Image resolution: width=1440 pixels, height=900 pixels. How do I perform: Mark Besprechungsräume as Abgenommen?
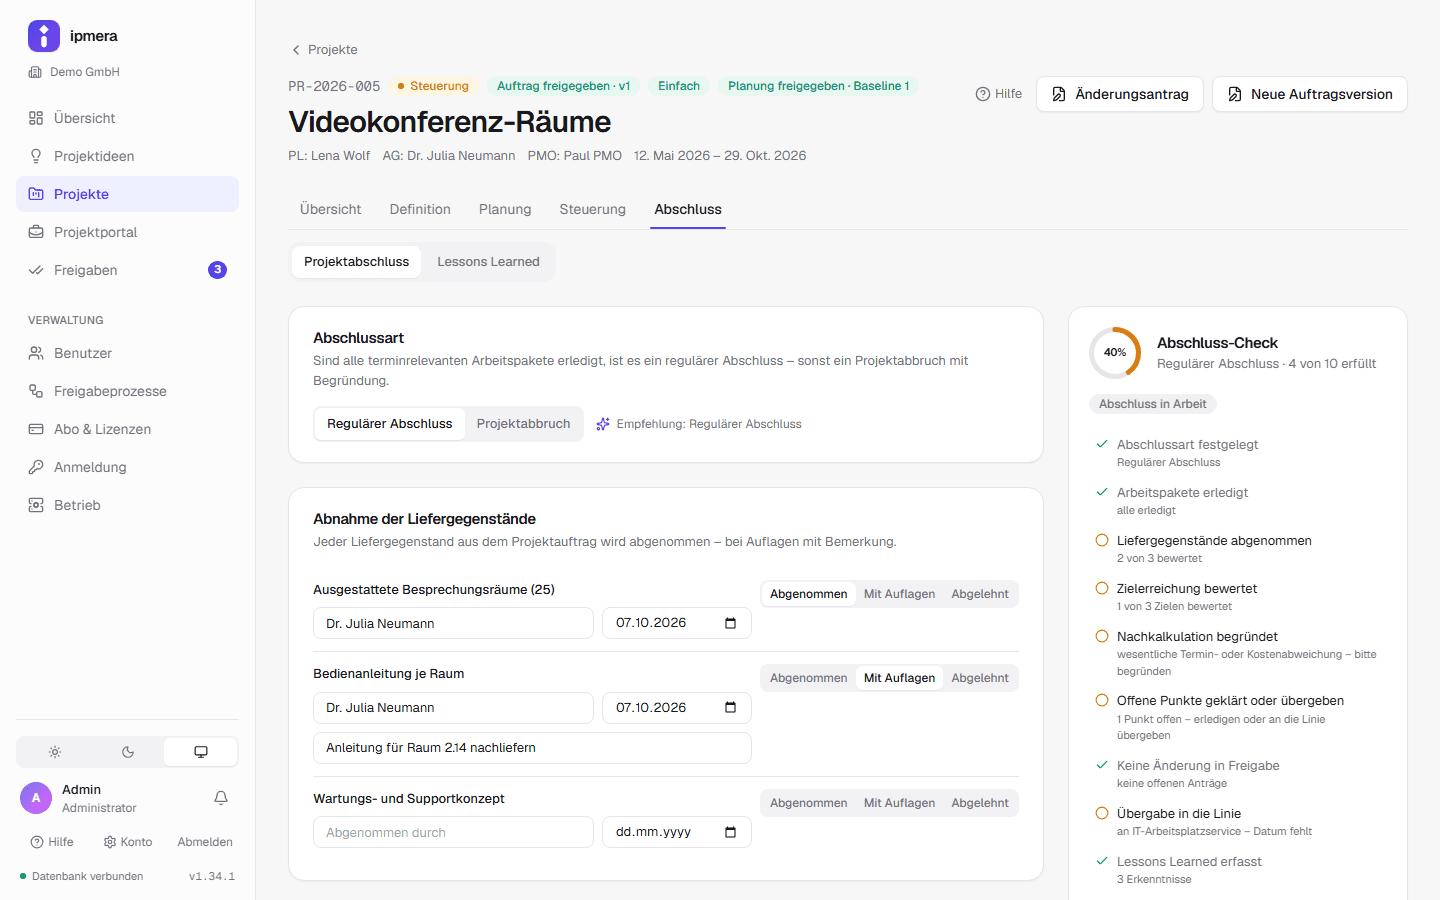809,594
